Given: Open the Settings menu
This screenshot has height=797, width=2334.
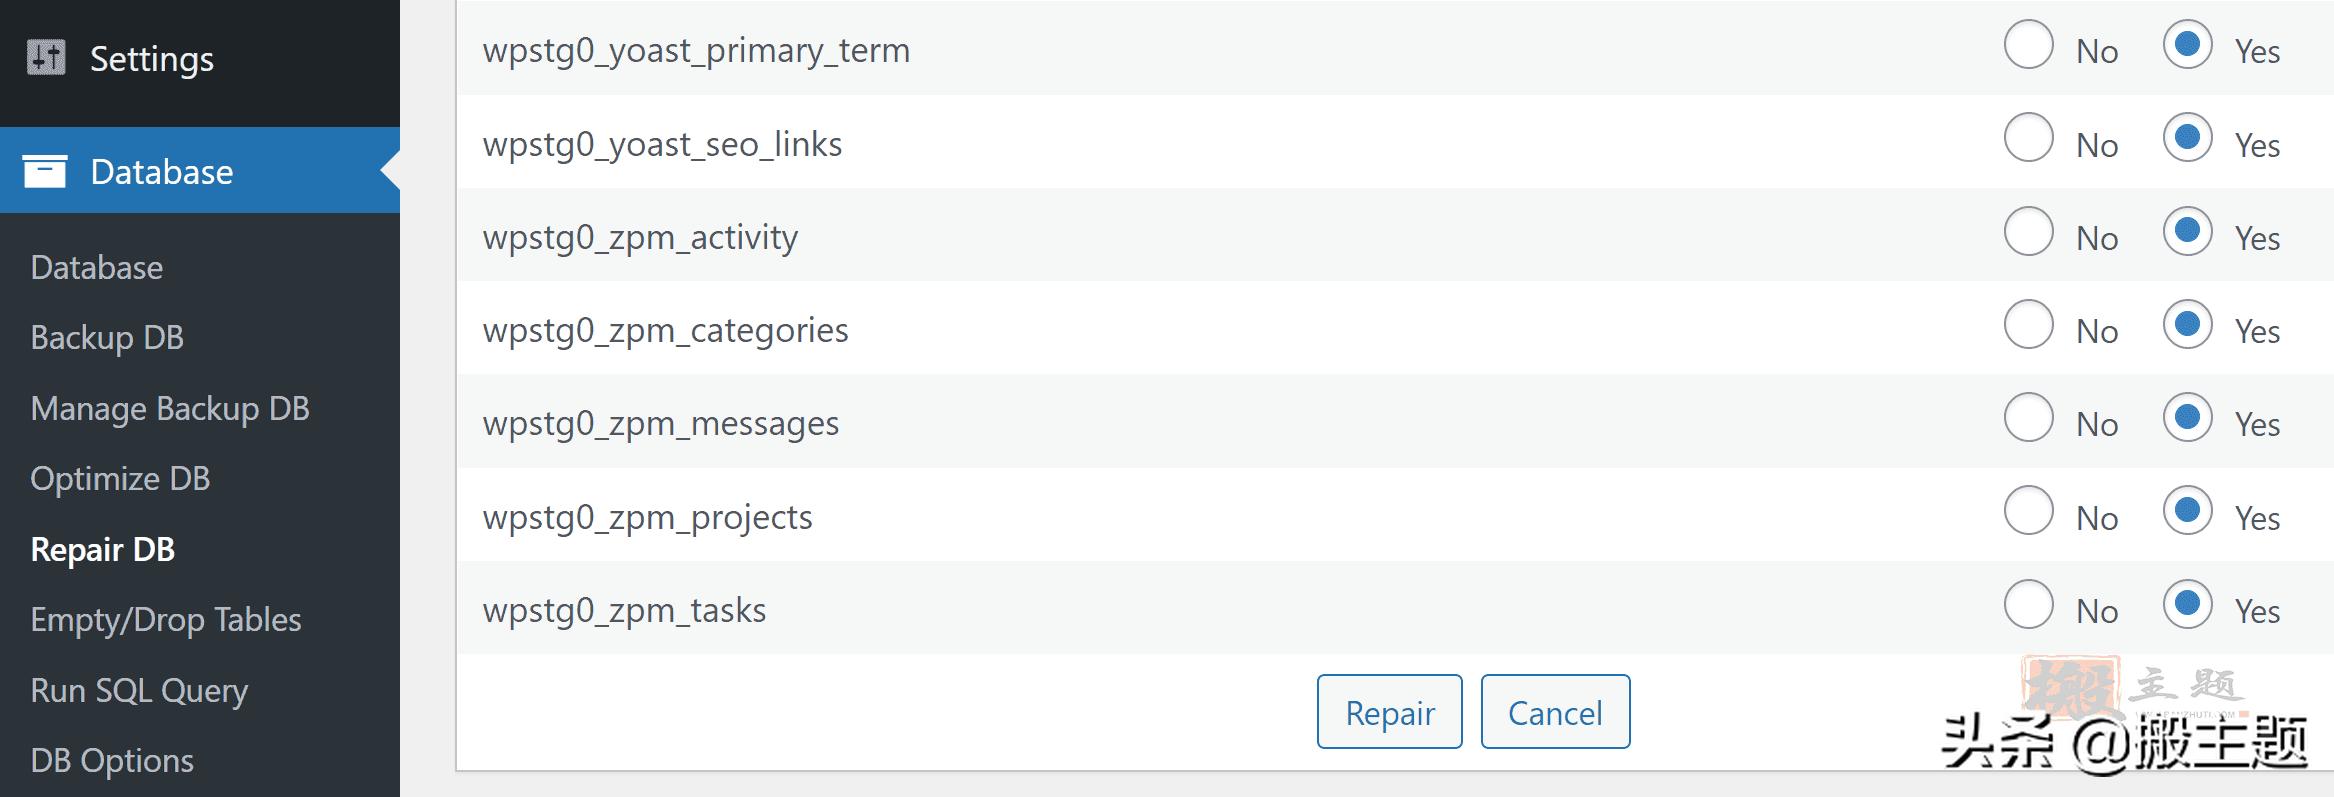Looking at the screenshot, I should tap(151, 59).
